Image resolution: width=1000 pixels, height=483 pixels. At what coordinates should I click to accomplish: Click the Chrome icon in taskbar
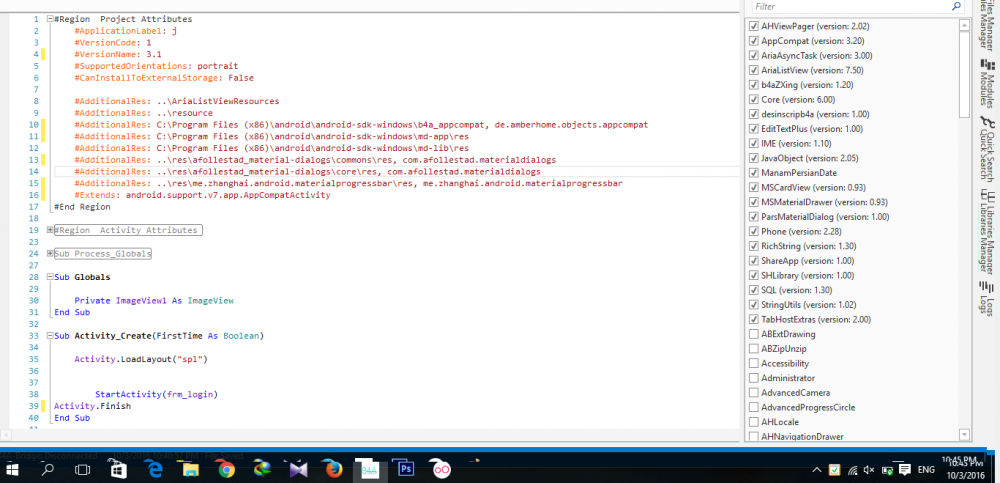coord(227,468)
